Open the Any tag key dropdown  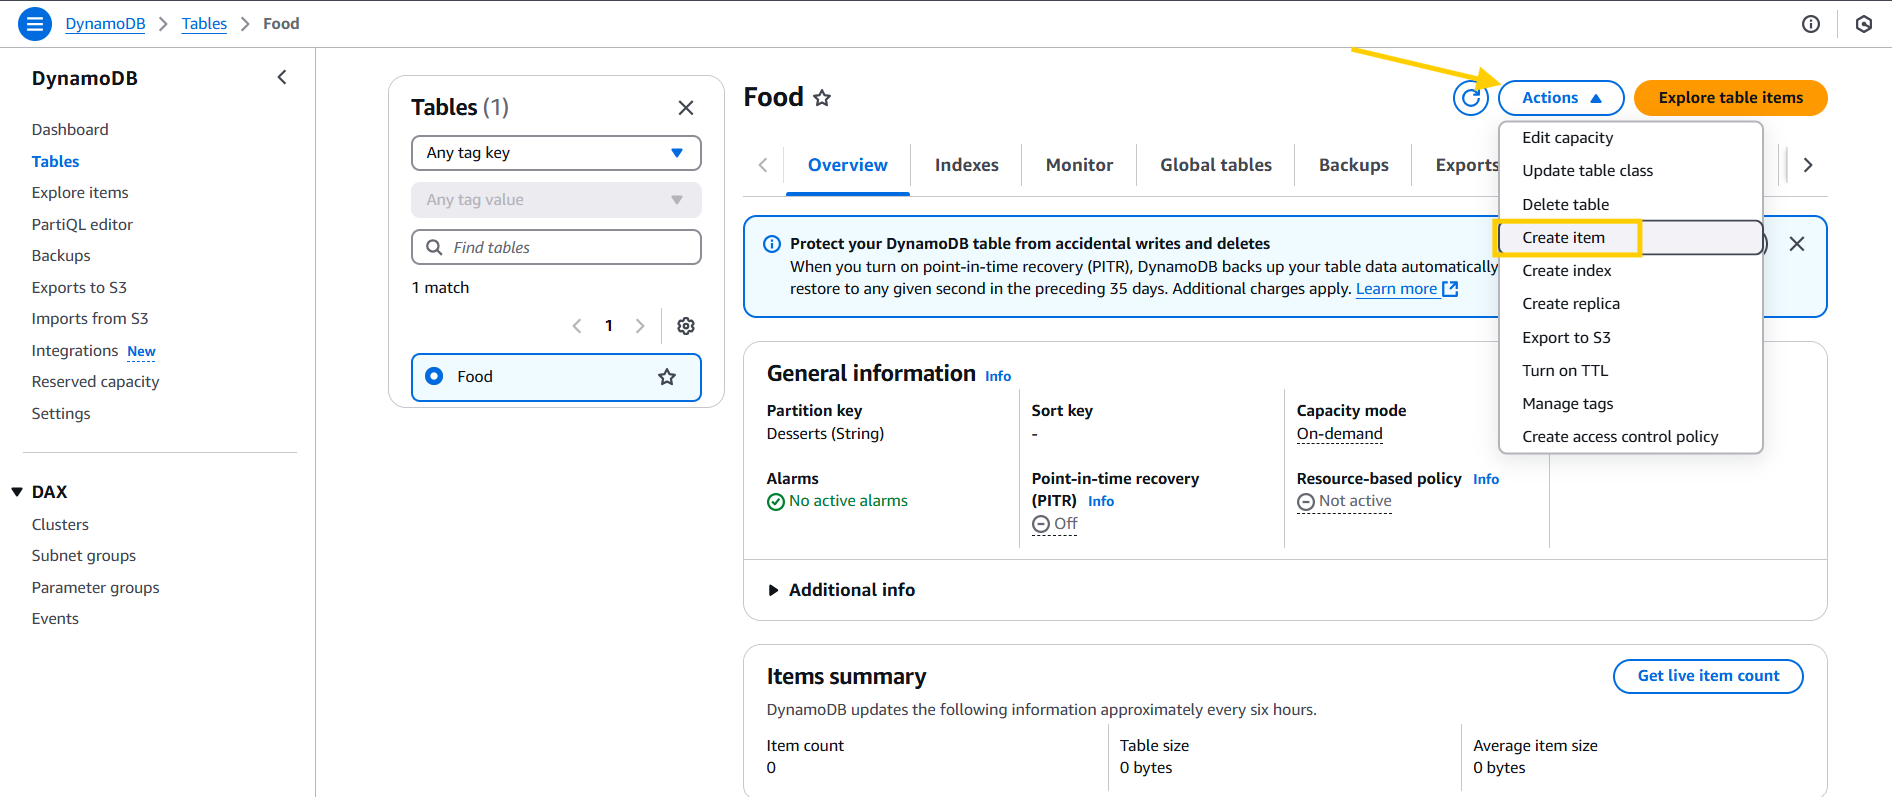coord(556,153)
